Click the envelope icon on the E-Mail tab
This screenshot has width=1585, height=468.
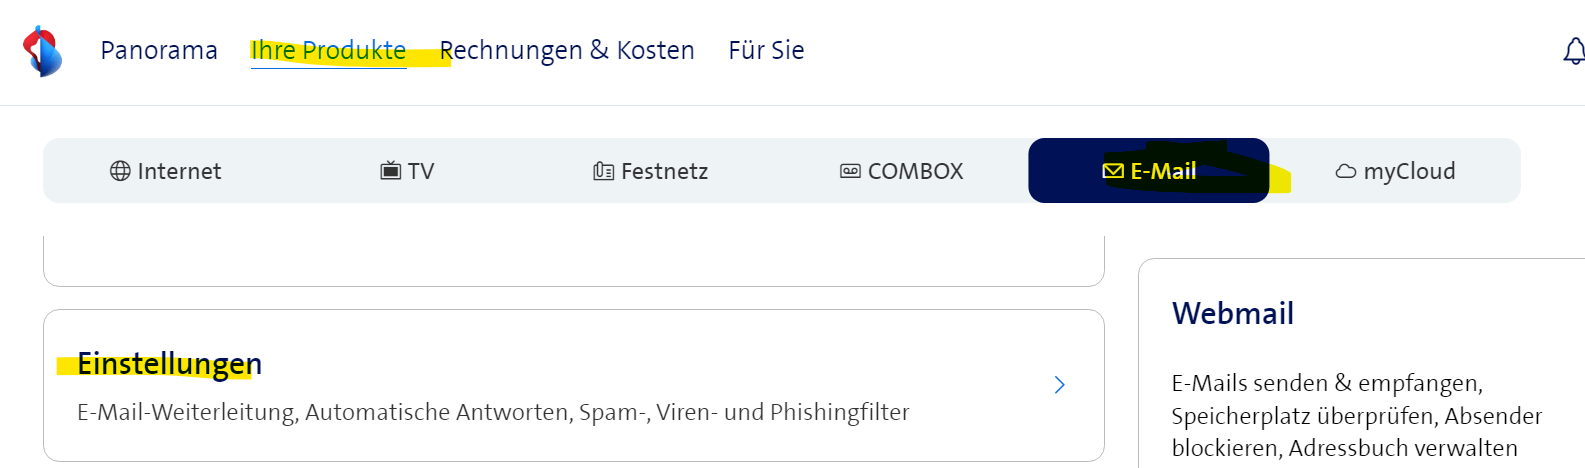point(1112,171)
